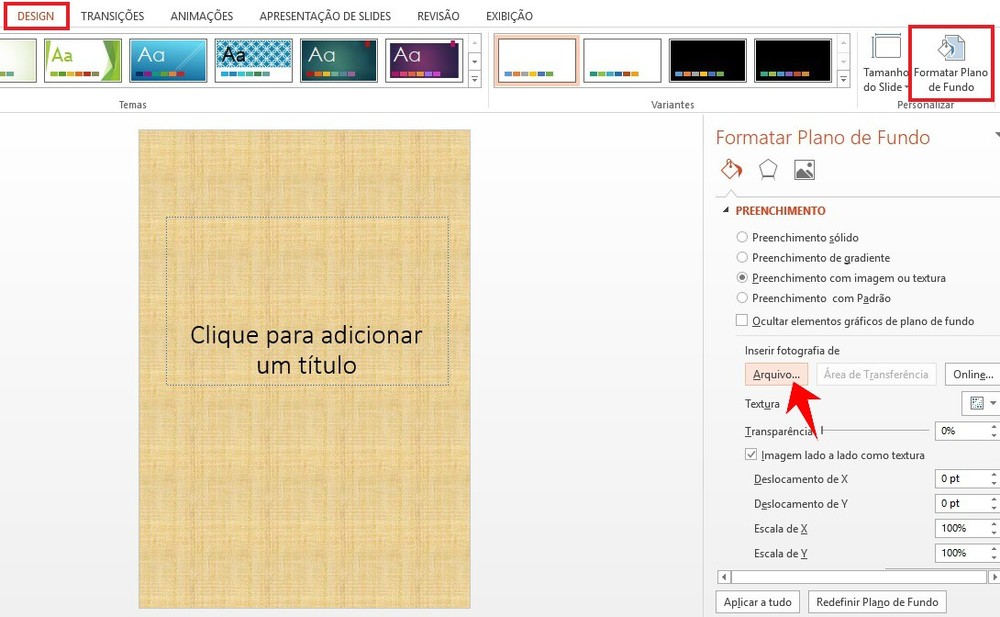
Task: Click the Arquivo button to insert picture
Action: pyautogui.click(x=777, y=373)
